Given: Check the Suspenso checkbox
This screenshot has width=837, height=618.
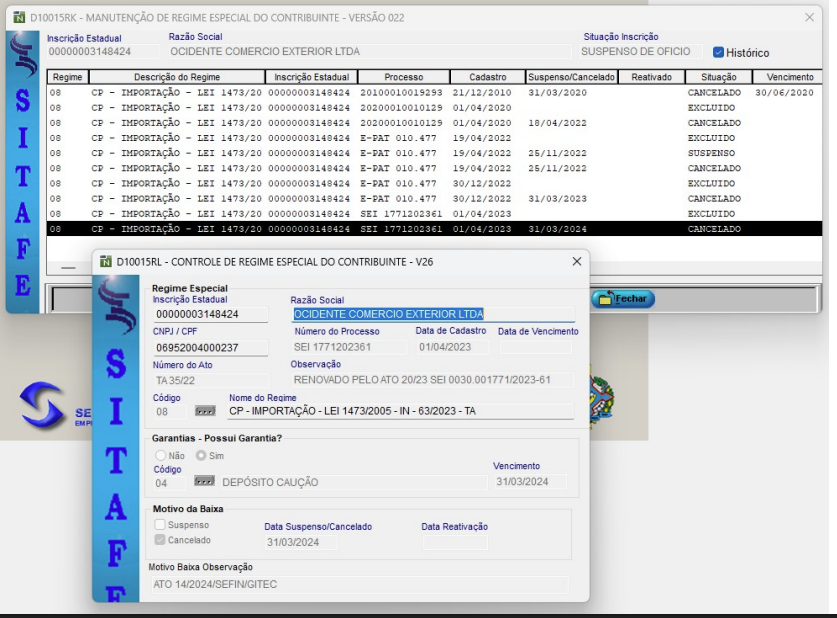Looking at the screenshot, I should [x=160, y=524].
